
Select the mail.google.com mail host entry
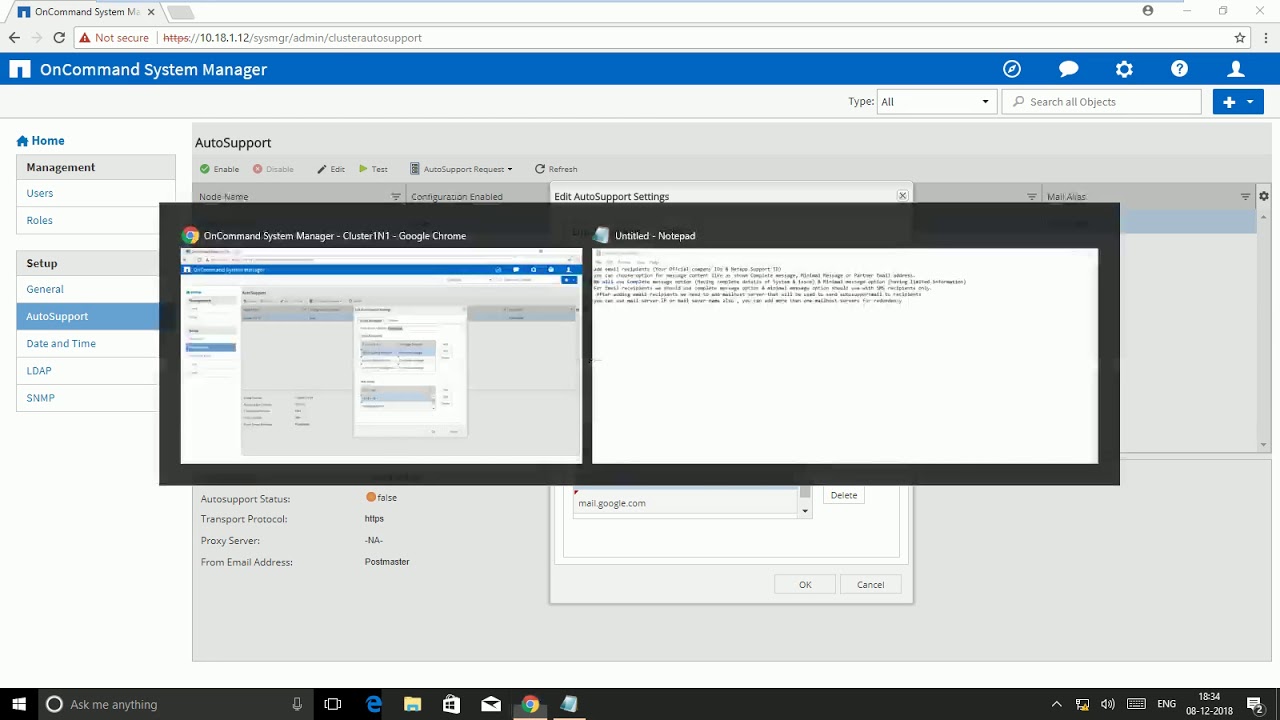[685, 503]
